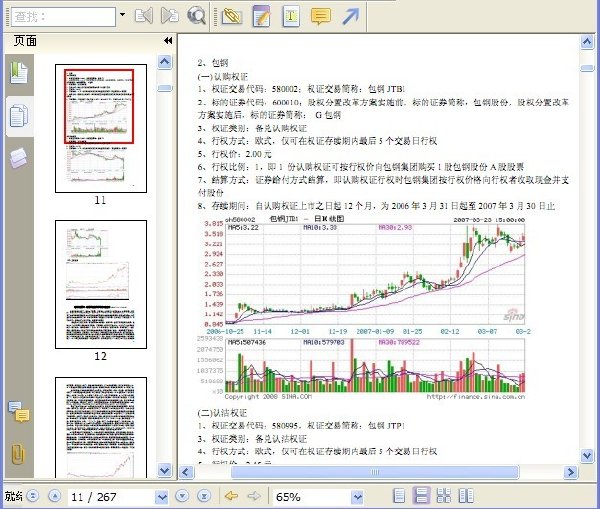Click the find previous icon
The height and width of the screenshot is (509, 600).
pyautogui.click(x=144, y=16)
